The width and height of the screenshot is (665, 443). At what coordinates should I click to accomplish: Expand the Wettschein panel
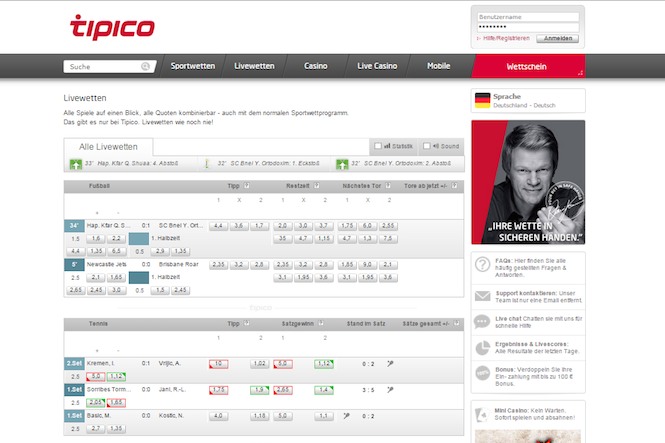pos(527,66)
